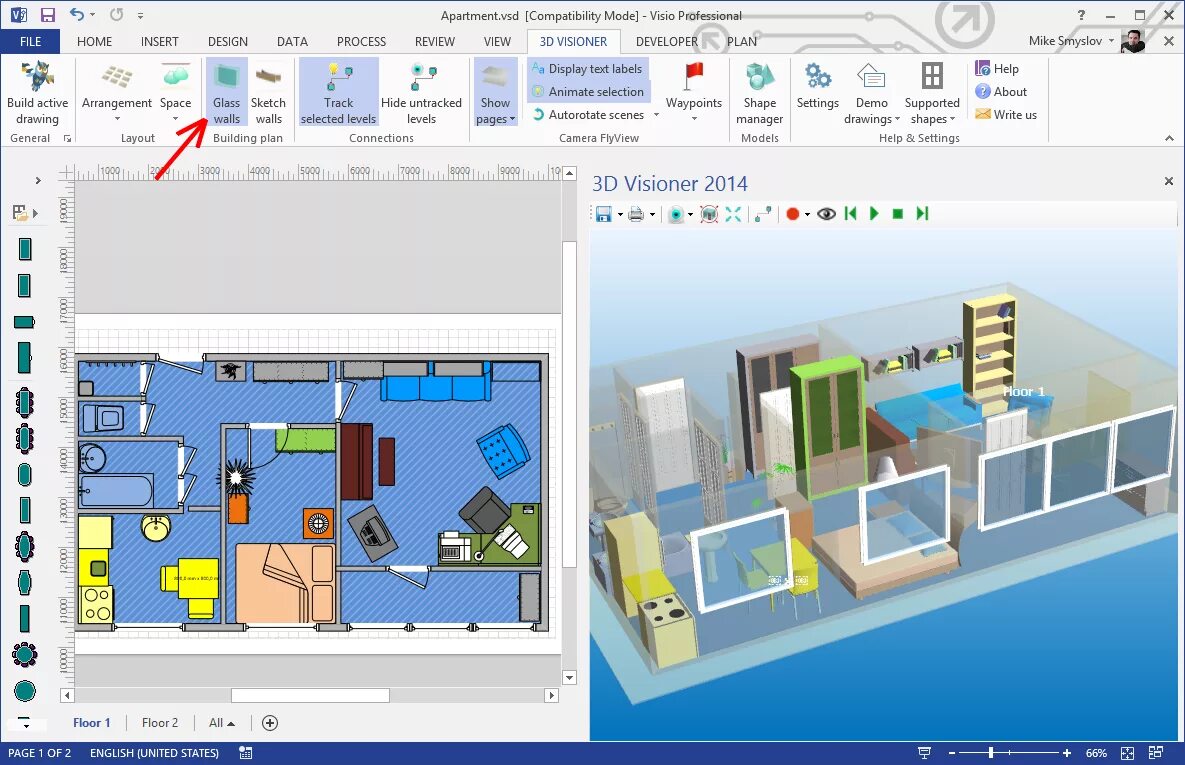1185x765 pixels.
Task: Click the zoom slider handle
Action: pyautogui.click(x=991, y=753)
